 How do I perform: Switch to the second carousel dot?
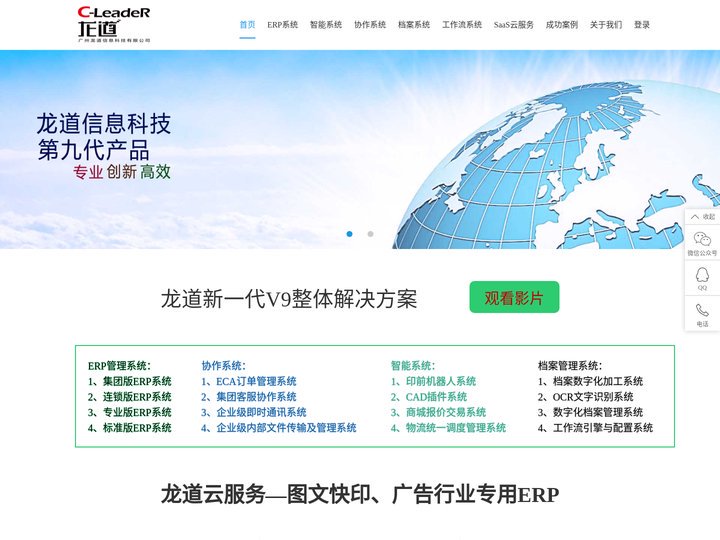click(370, 234)
